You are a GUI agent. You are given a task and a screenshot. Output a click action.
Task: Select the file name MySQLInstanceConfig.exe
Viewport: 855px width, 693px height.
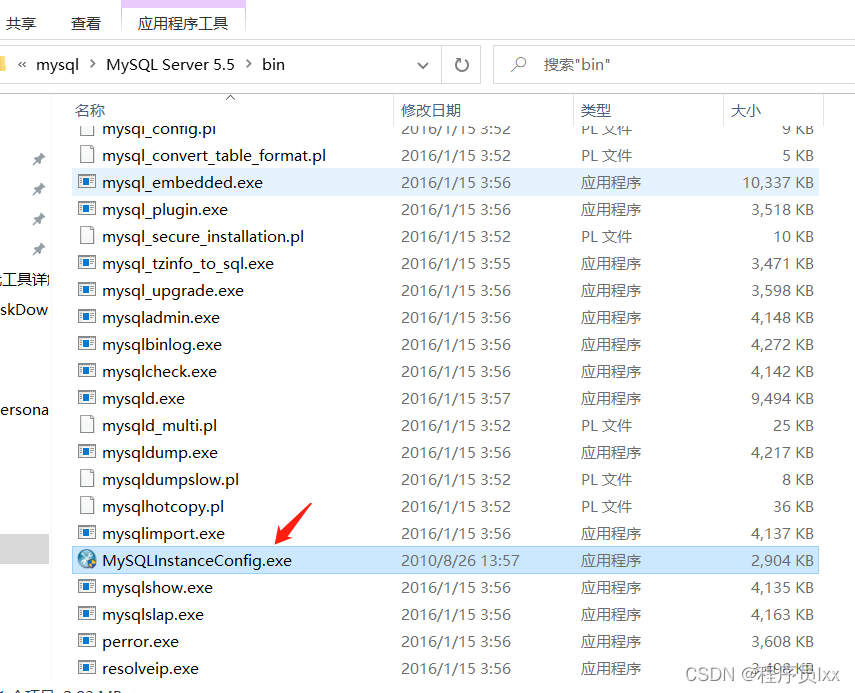click(x=197, y=561)
